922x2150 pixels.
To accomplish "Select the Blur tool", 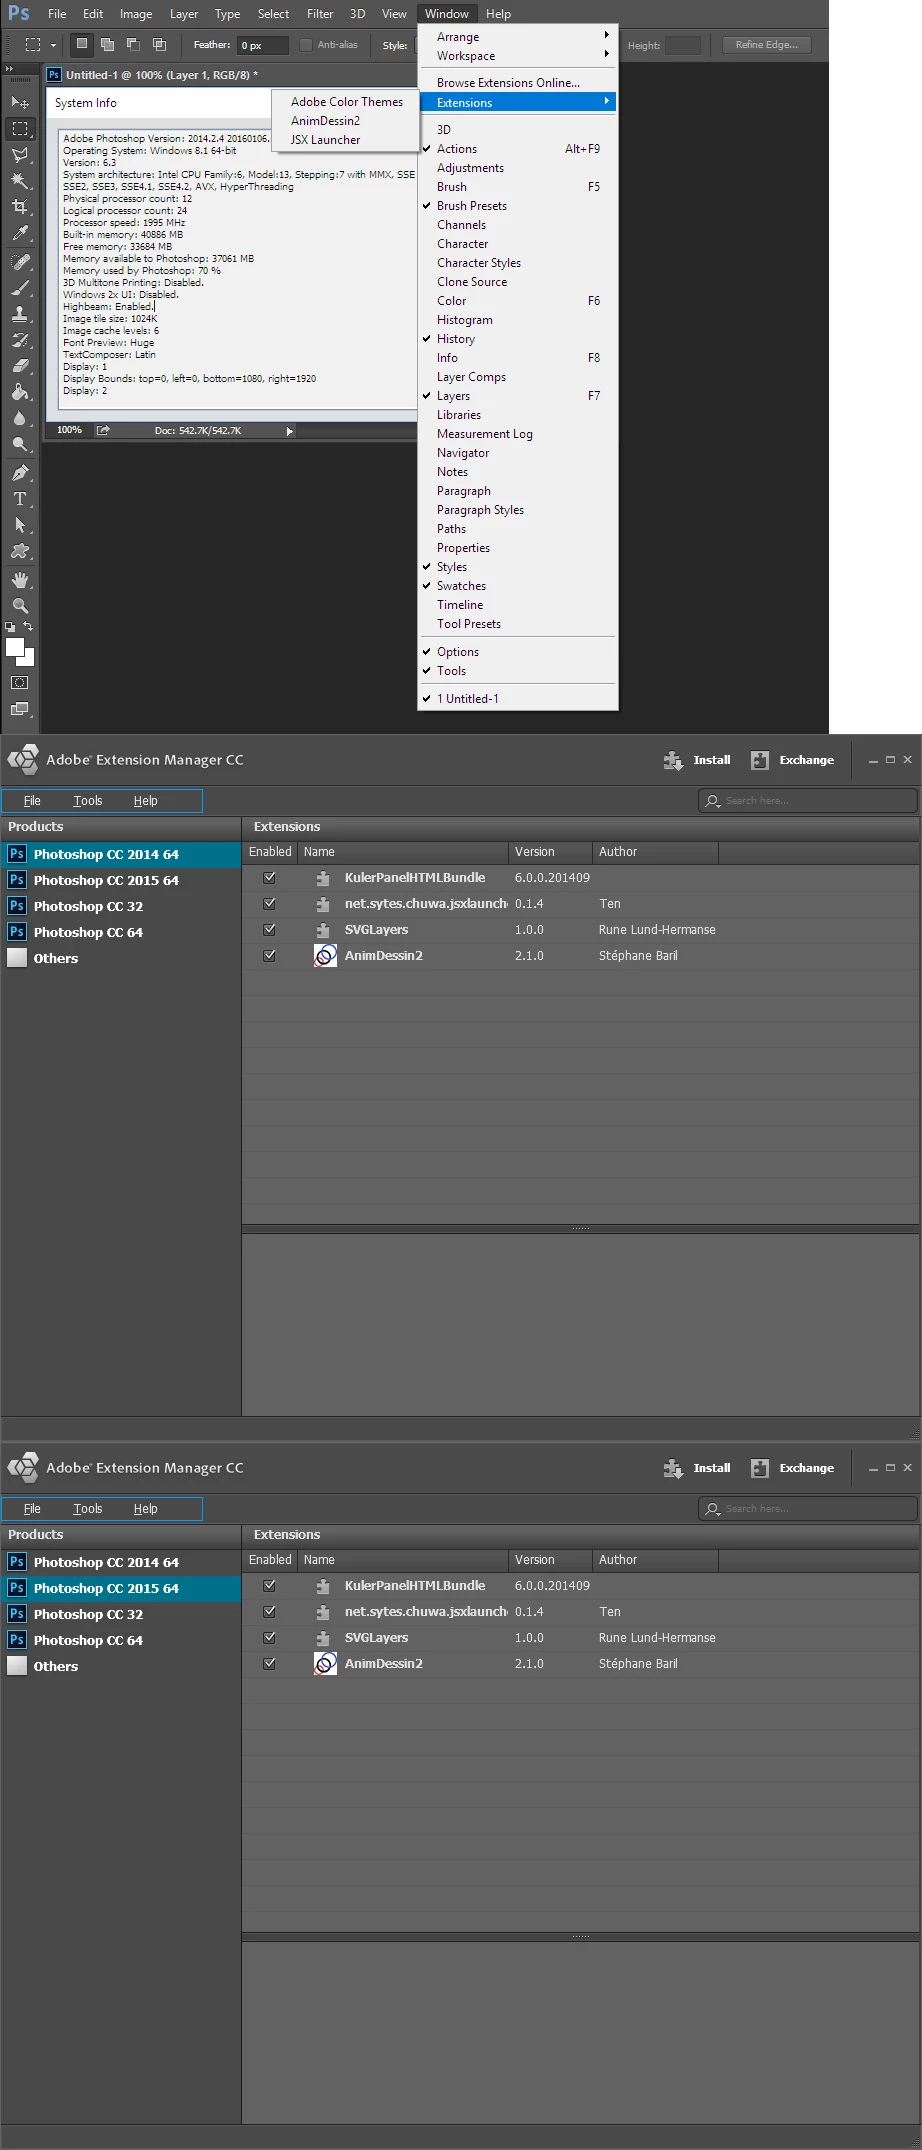I will pos(20,418).
